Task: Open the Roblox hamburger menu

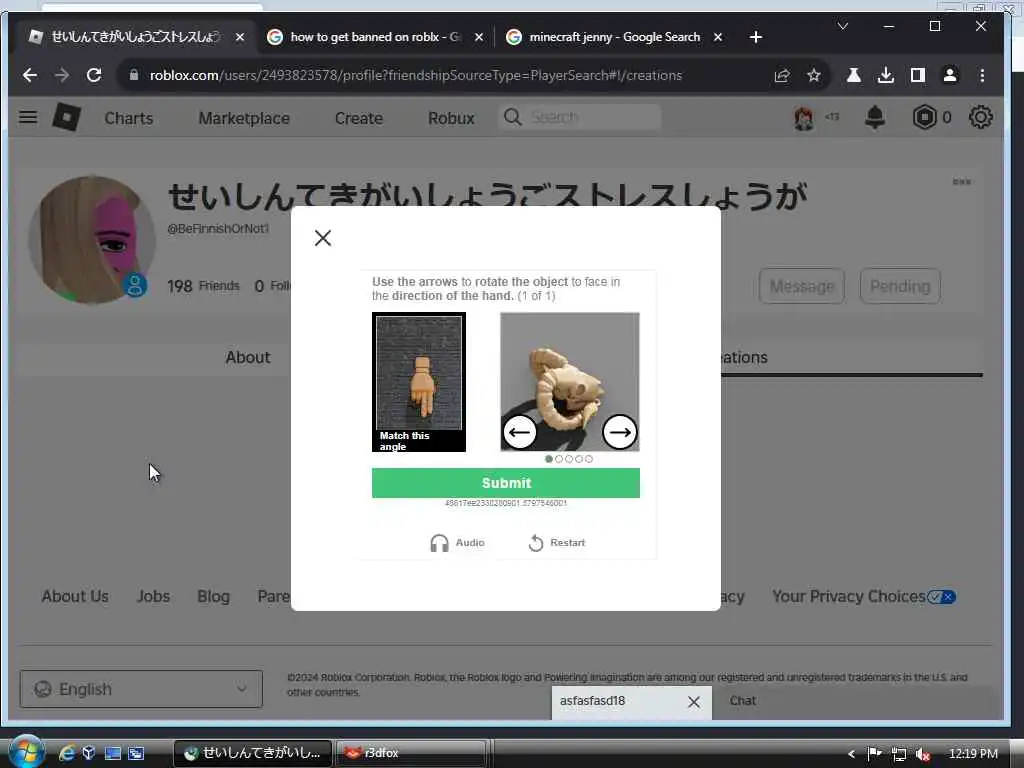Action: tap(28, 118)
